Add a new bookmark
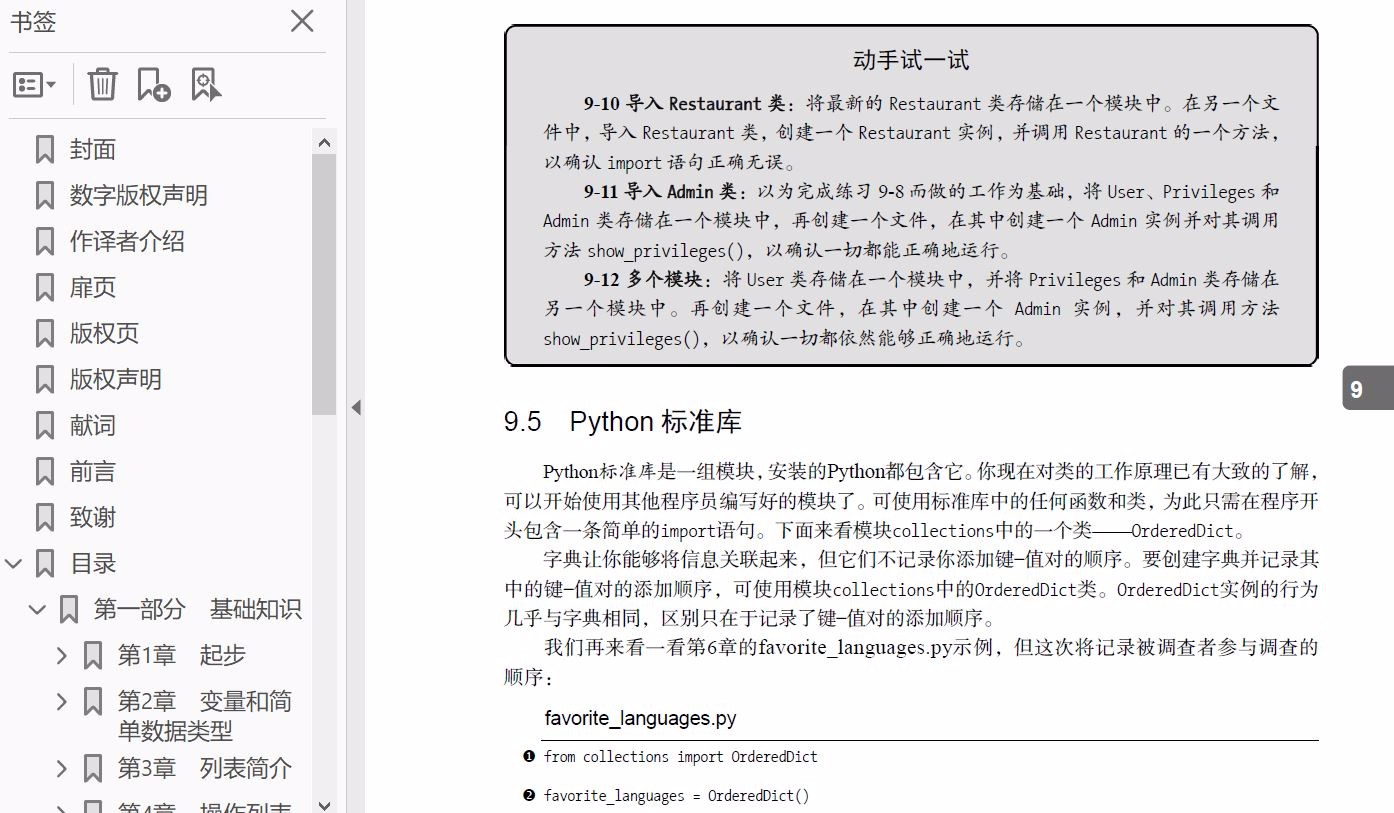This screenshot has height=813, width=1394. [153, 85]
